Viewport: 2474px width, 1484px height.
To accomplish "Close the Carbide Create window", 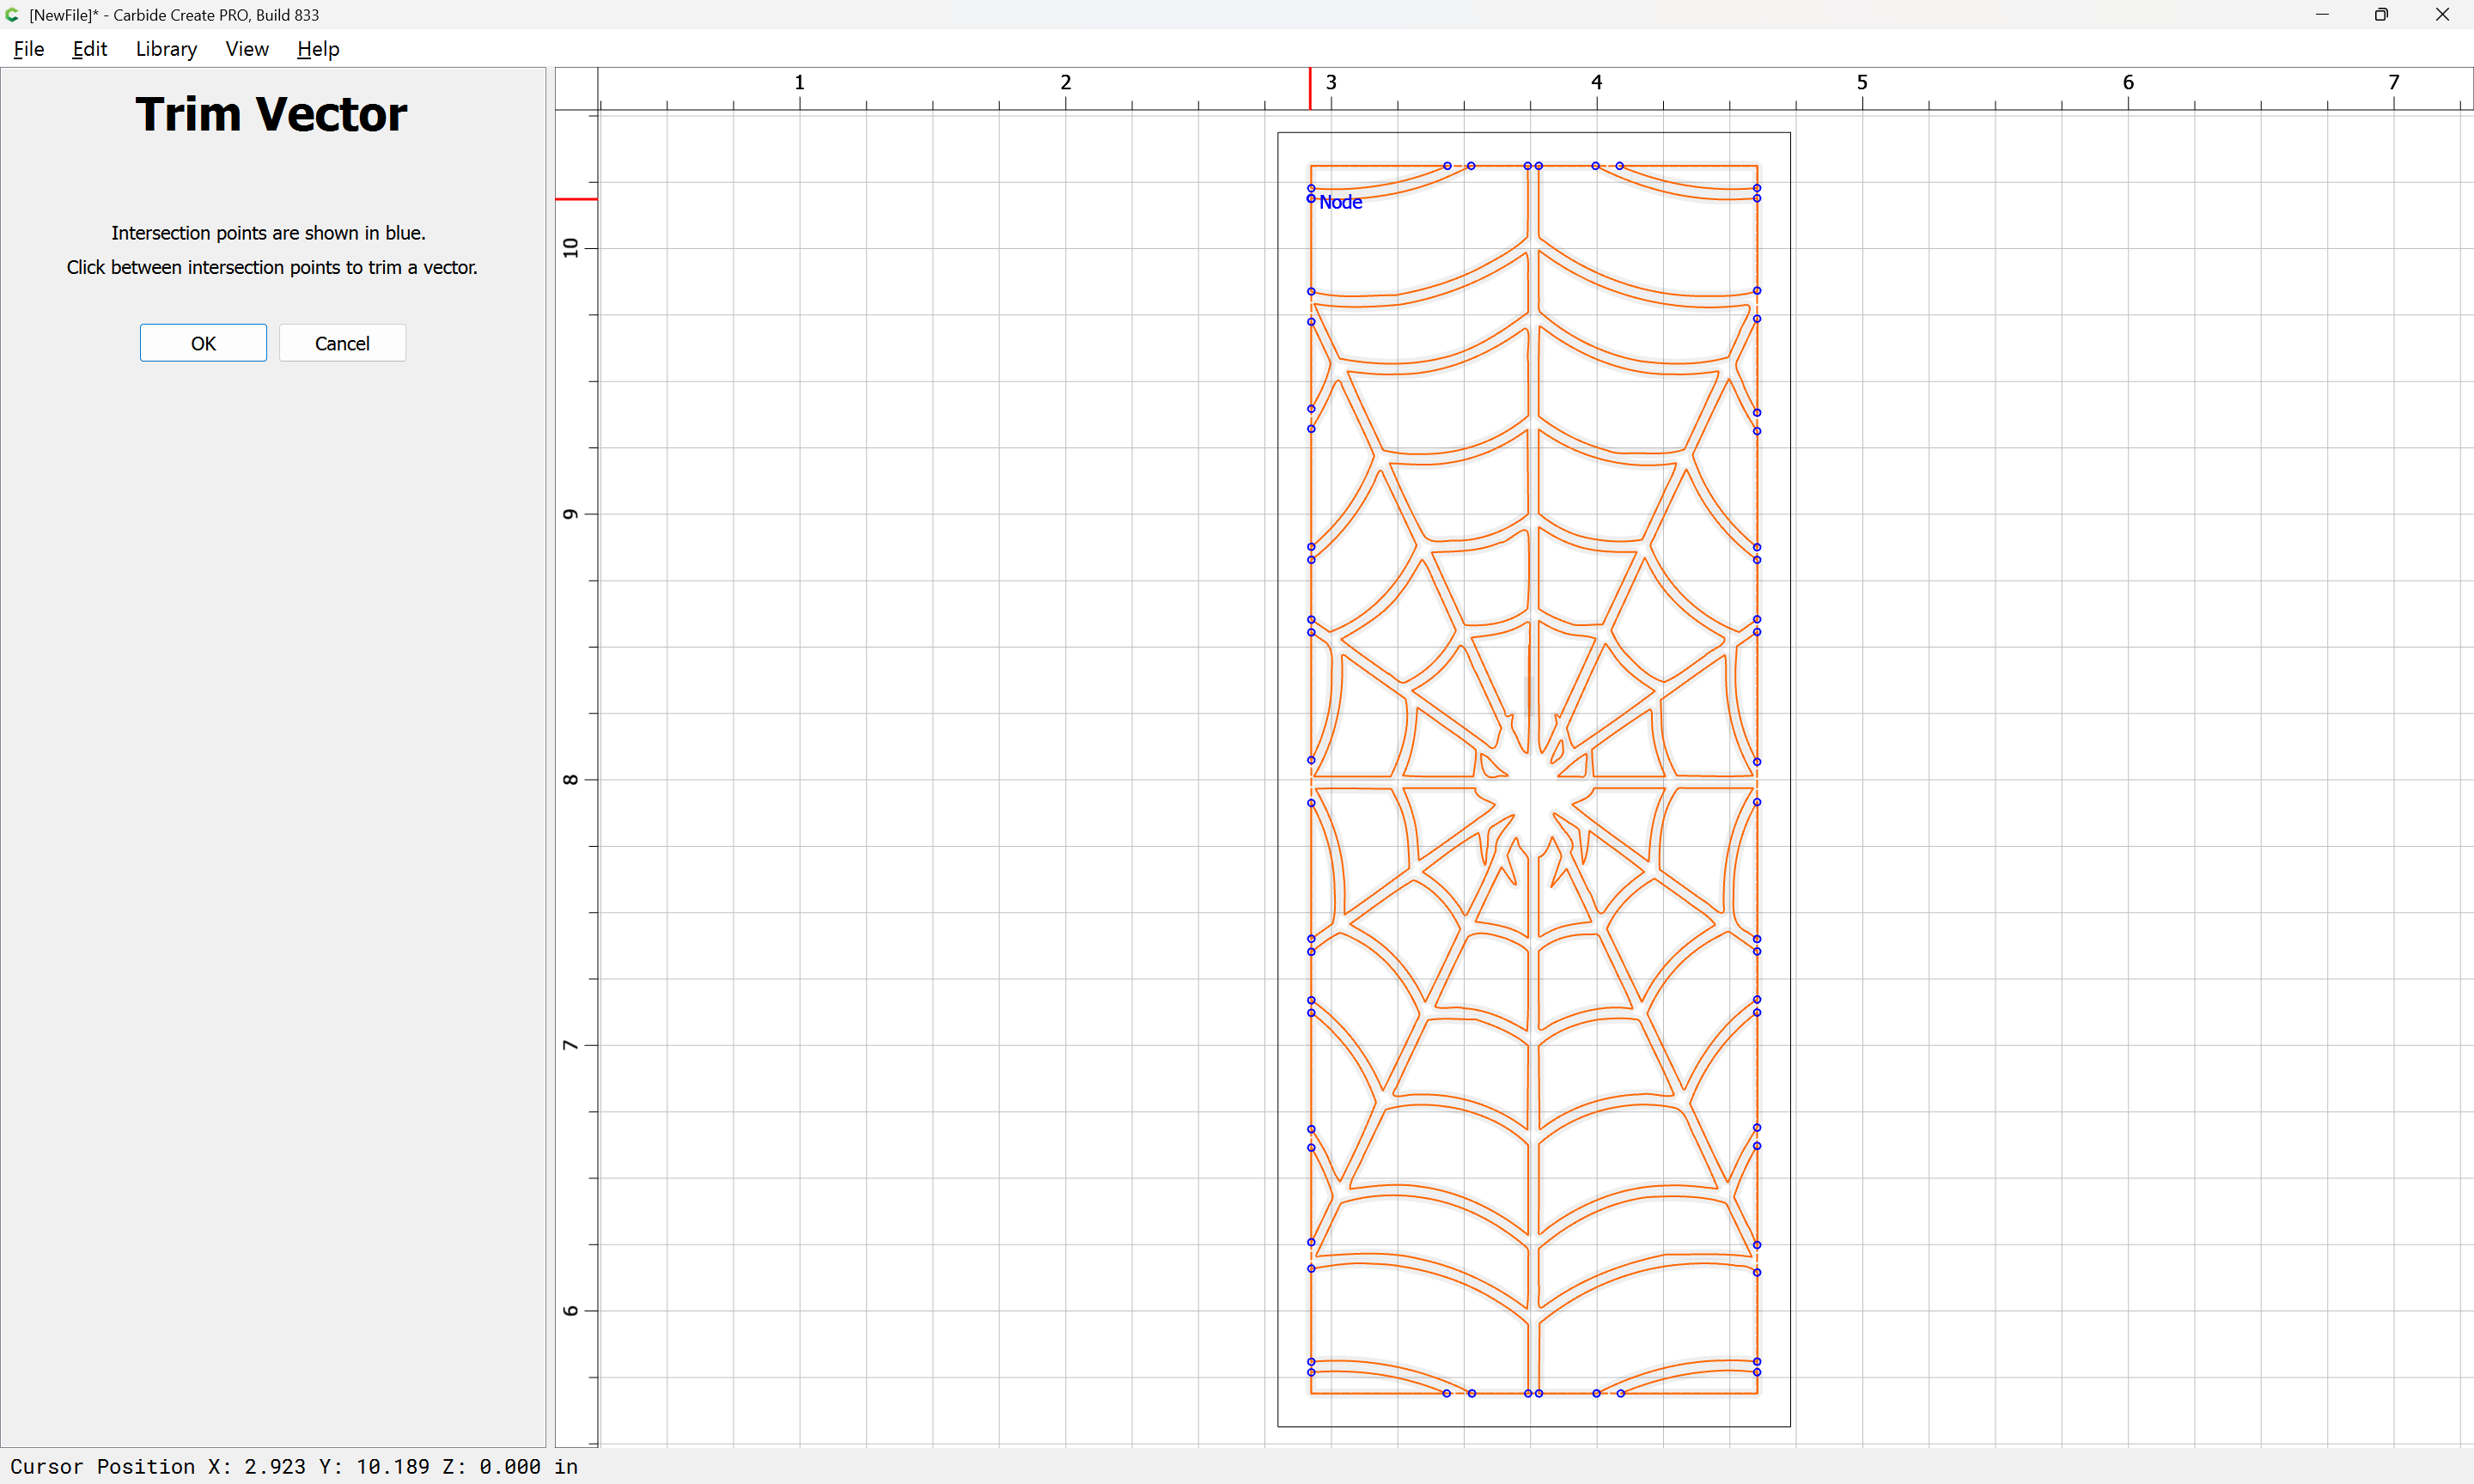I will [2442, 15].
